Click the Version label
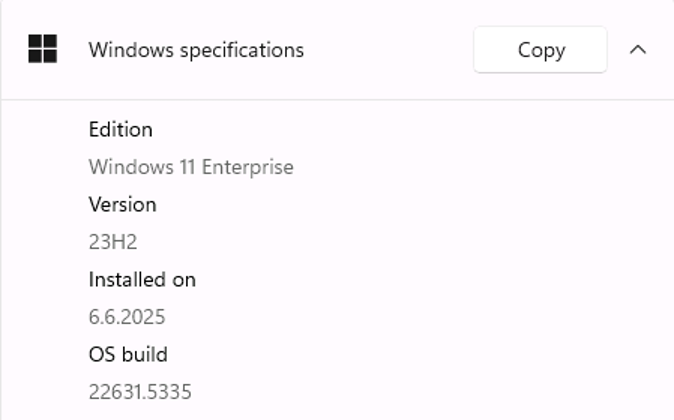674x420 pixels. (x=123, y=205)
